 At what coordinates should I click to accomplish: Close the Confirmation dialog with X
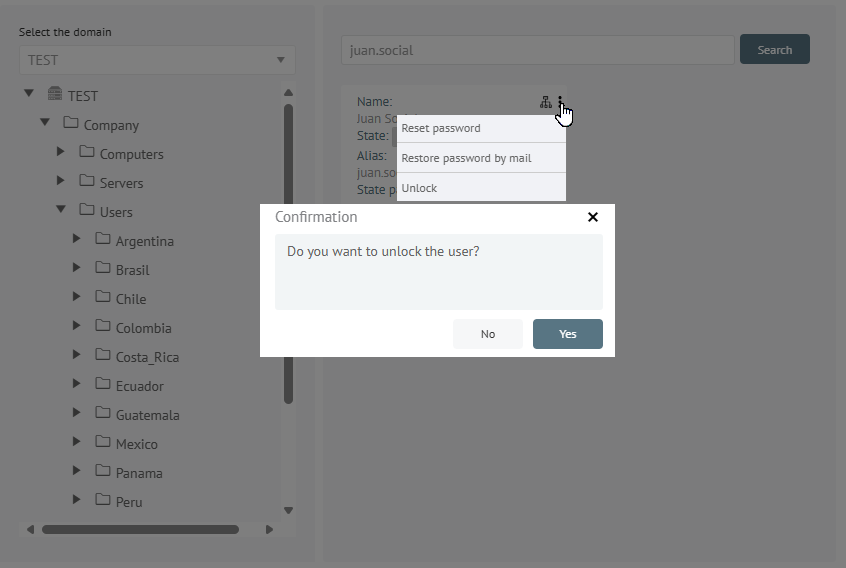click(x=592, y=217)
